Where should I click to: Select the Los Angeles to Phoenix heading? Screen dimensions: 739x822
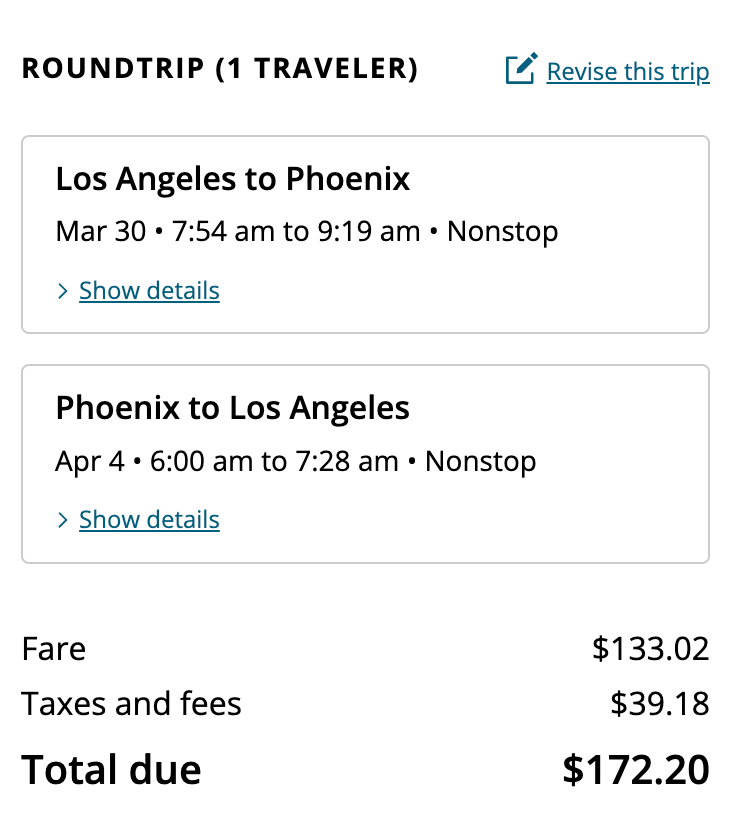click(x=233, y=179)
